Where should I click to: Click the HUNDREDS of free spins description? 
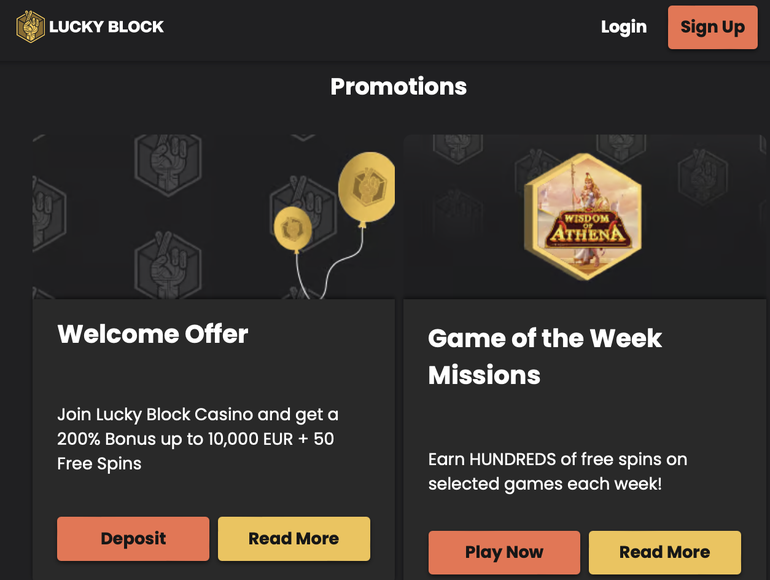pyautogui.click(x=557, y=471)
